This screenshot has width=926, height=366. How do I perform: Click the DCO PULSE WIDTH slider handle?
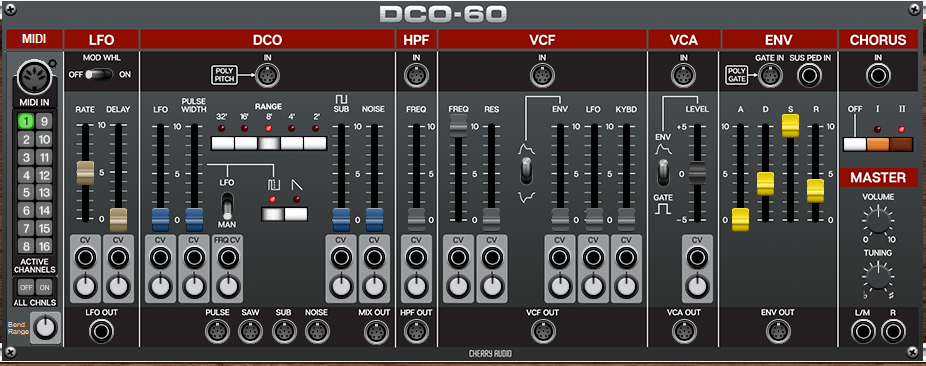[x=194, y=220]
